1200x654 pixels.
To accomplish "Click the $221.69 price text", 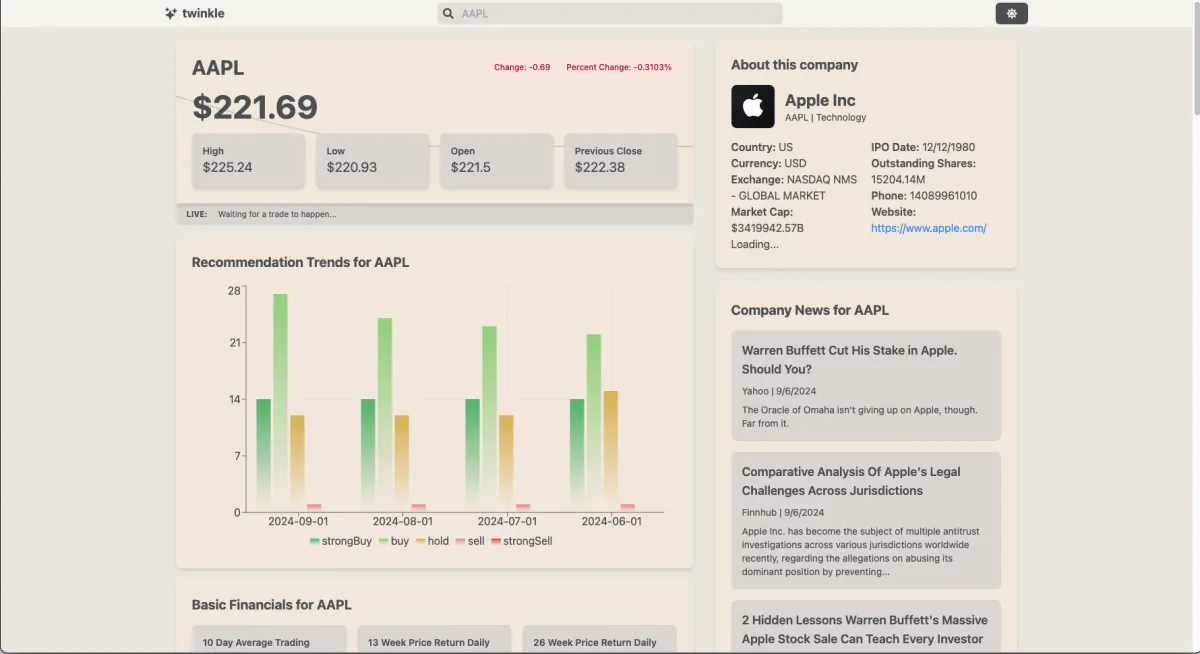I will tap(255, 107).
